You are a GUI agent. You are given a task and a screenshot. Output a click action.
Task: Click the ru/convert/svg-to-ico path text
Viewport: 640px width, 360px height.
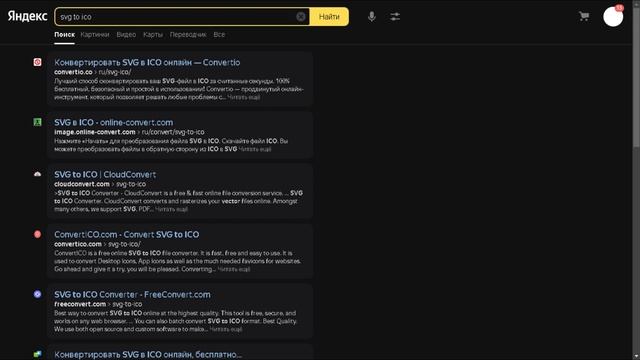coord(173,132)
